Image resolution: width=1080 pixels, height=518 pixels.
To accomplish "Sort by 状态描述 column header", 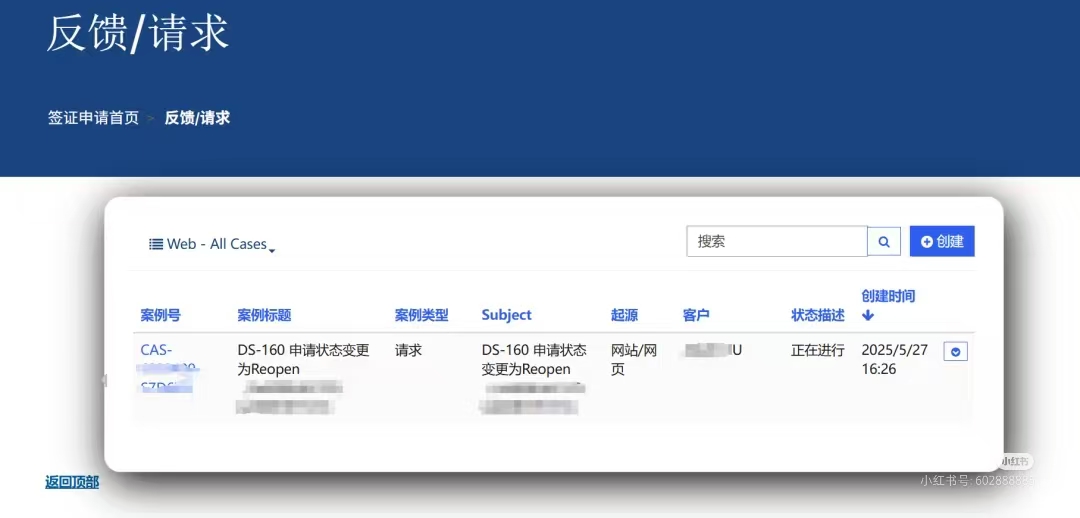I will tap(818, 315).
